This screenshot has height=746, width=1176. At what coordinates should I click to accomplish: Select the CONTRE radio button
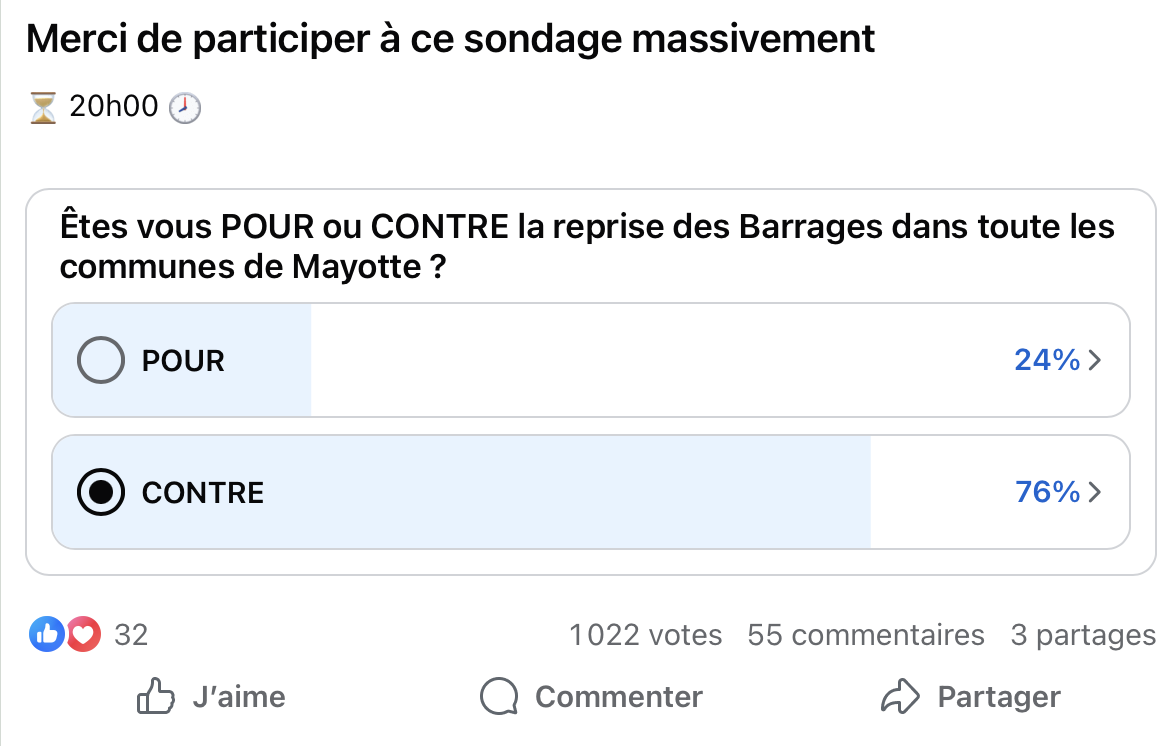(x=101, y=492)
